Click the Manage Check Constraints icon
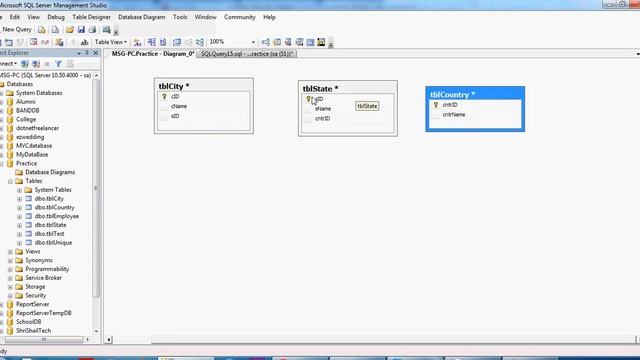This screenshot has width=640, height=360. (310, 42)
